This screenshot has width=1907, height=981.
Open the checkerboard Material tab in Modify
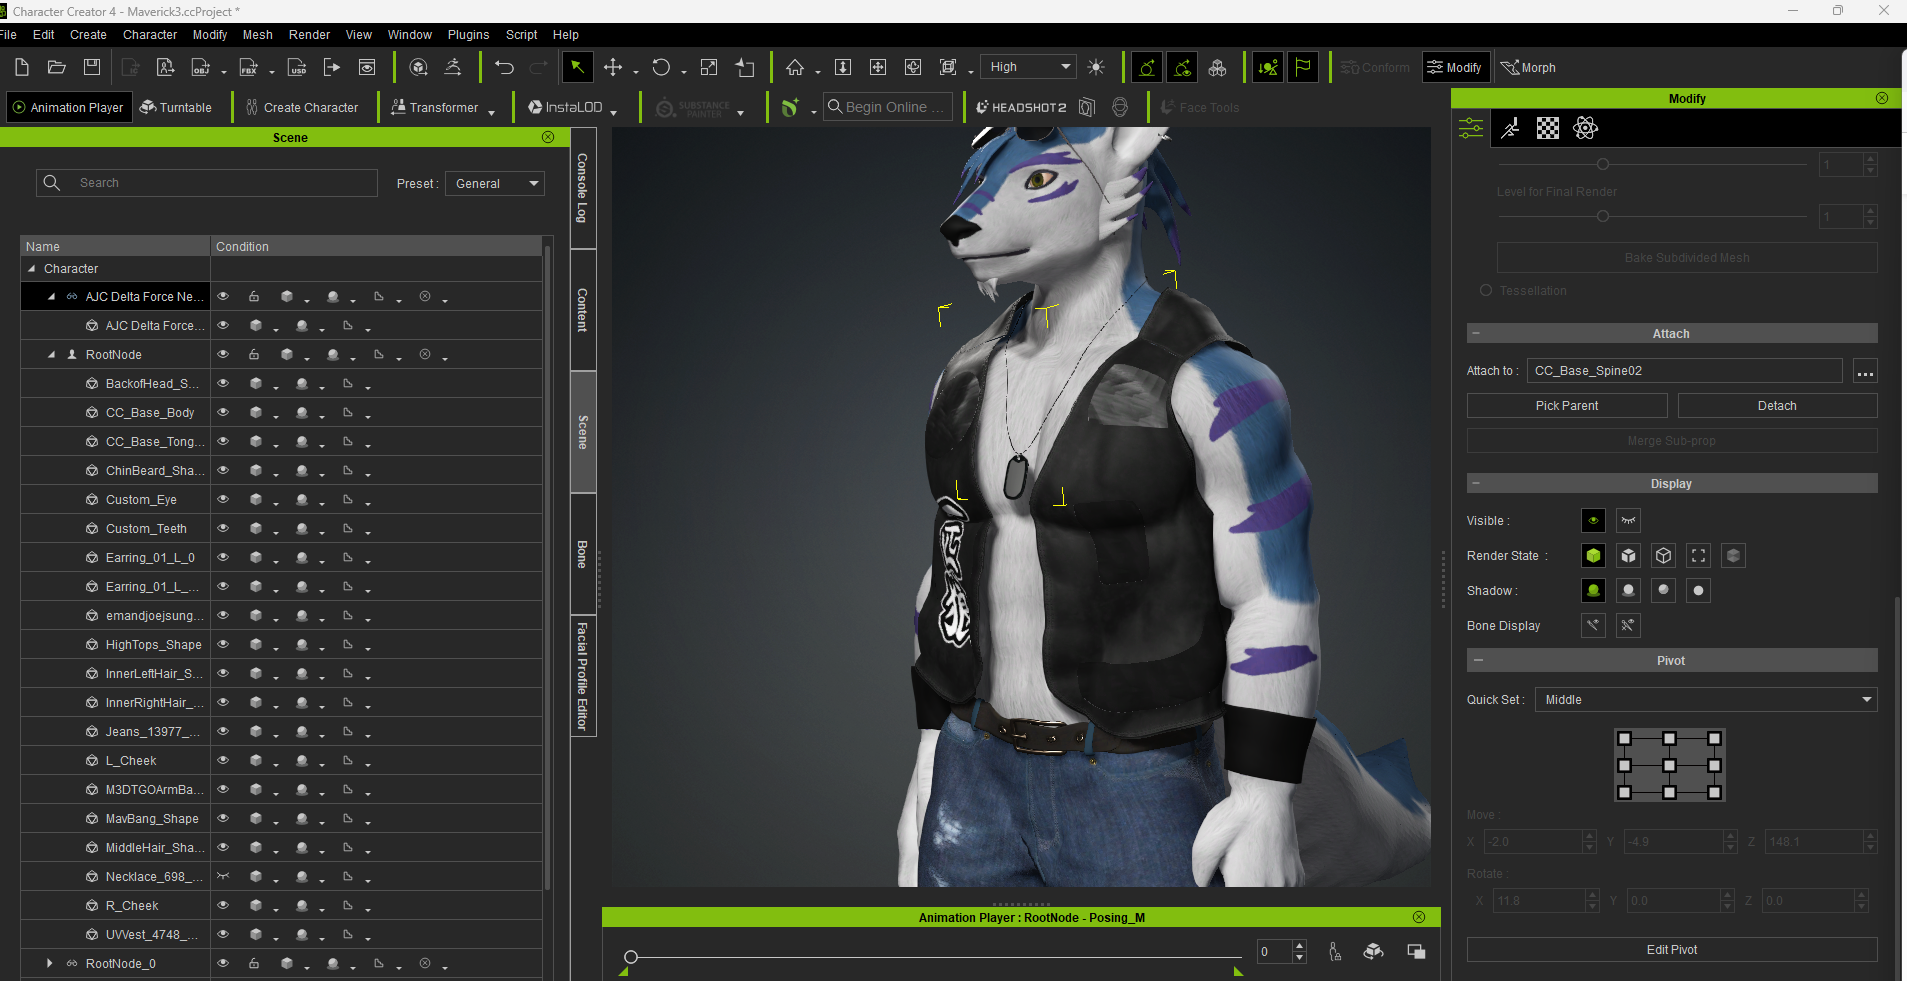coord(1547,128)
